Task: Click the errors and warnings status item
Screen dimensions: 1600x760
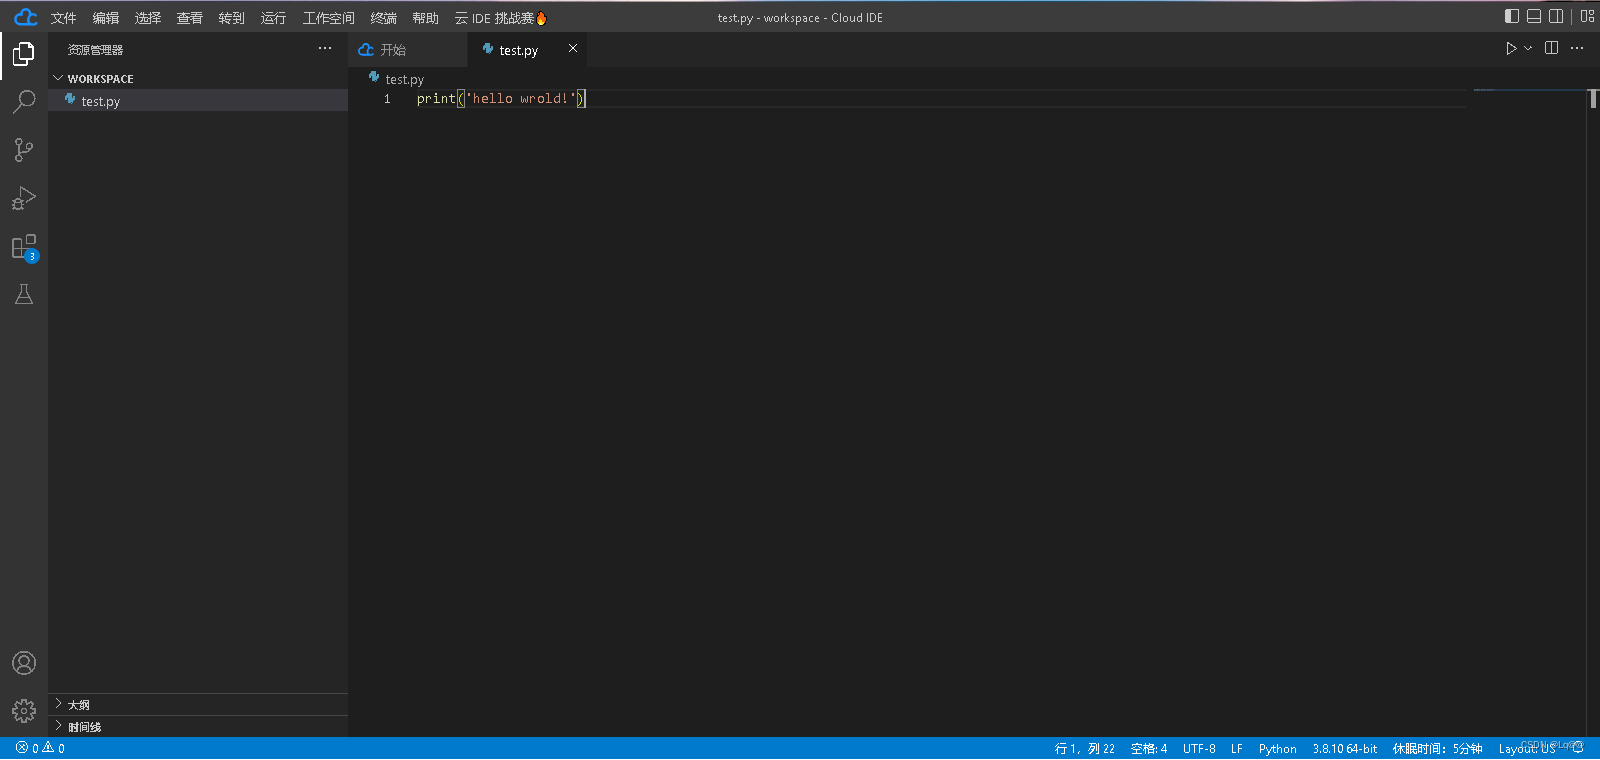Action: (x=40, y=748)
